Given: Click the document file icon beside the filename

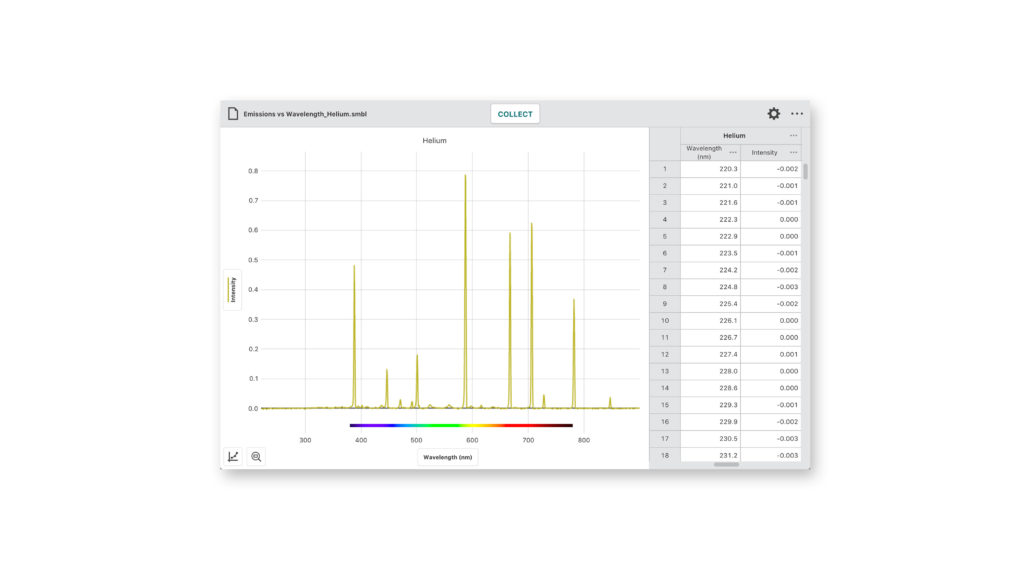Looking at the screenshot, I should [x=234, y=113].
